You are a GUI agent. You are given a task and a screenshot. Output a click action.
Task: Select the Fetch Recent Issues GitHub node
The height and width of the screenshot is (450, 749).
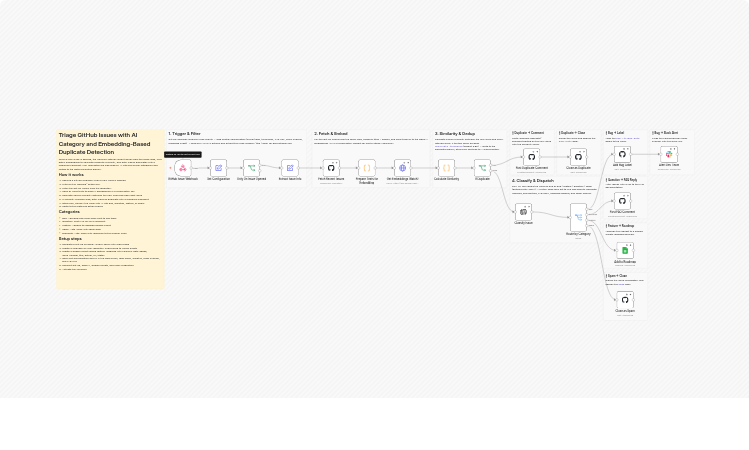click(331, 168)
